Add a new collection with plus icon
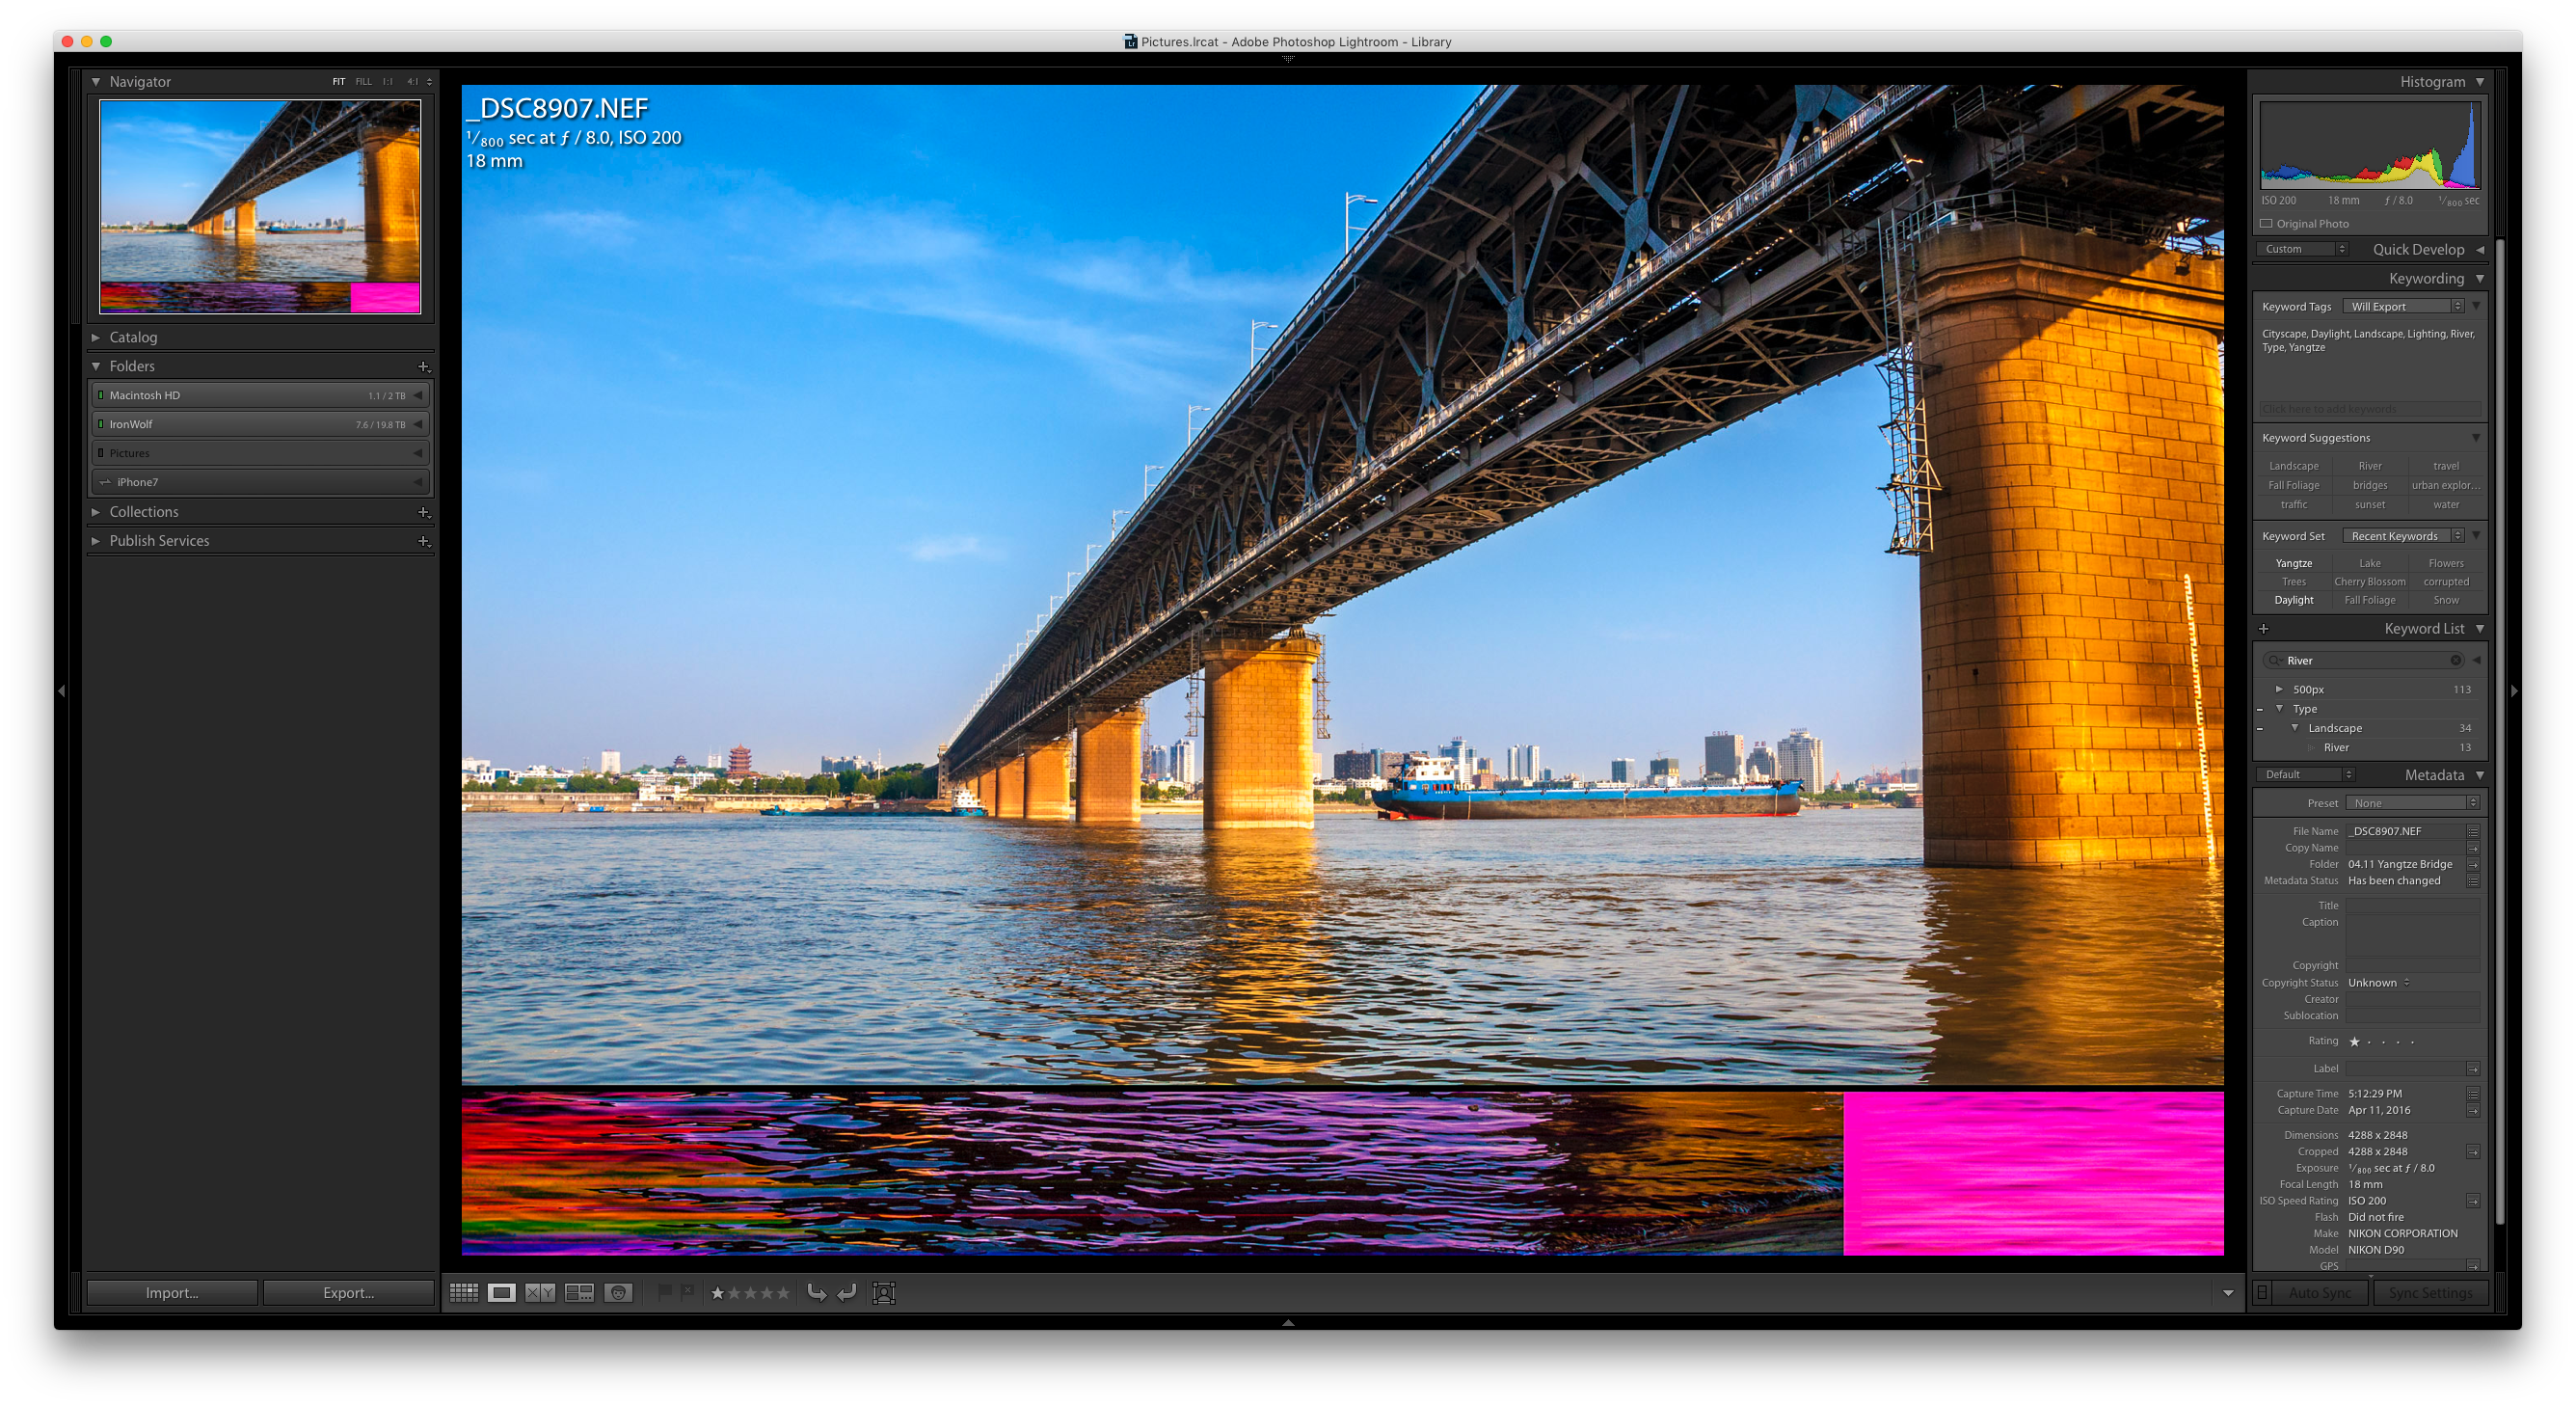Viewport: 2576px width, 1407px height. click(424, 512)
